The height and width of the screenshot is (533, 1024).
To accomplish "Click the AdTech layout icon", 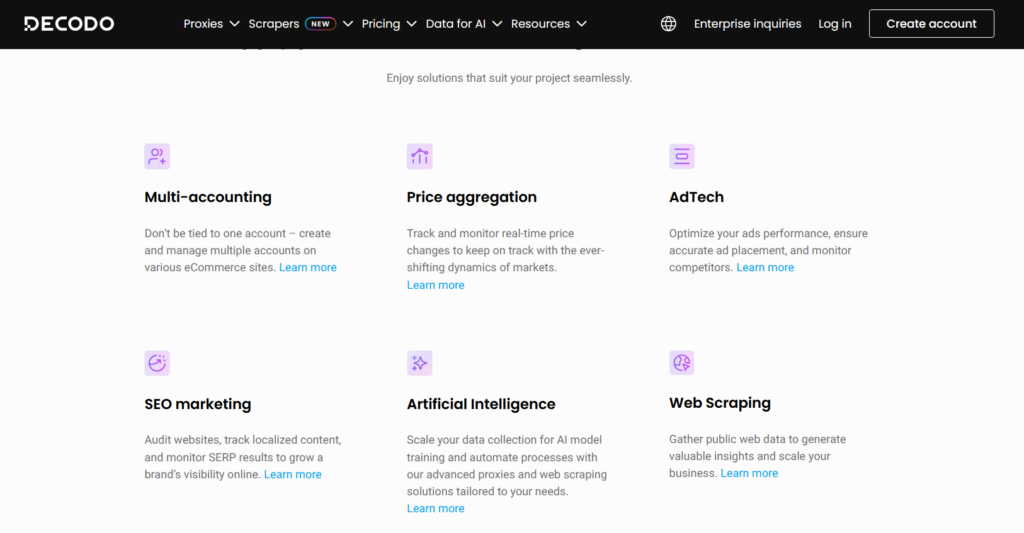I will point(682,156).
